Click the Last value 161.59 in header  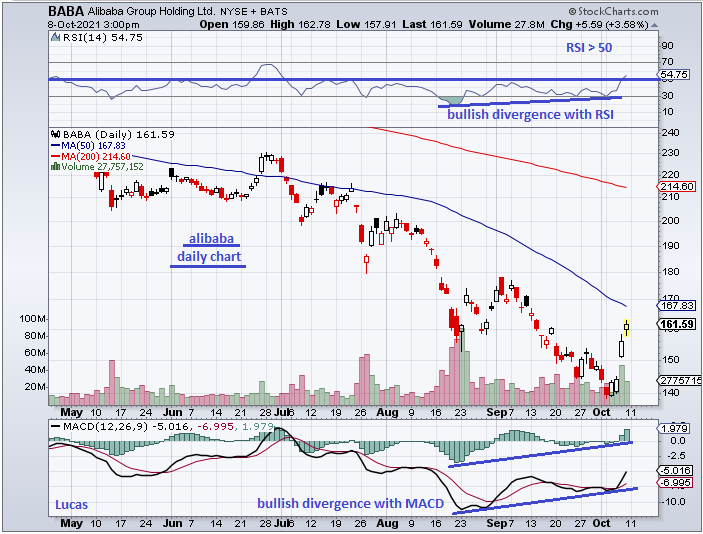(x=446, y=25)
